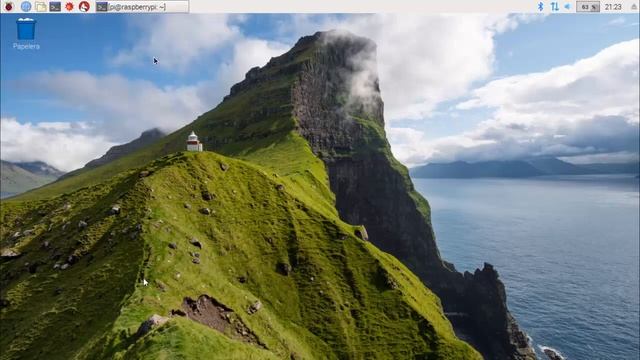The width and height of the screenshot is (640, 360).
Task: Switch to the pi@raspberrypi terminal window button
Action: (x=142, y=7)
